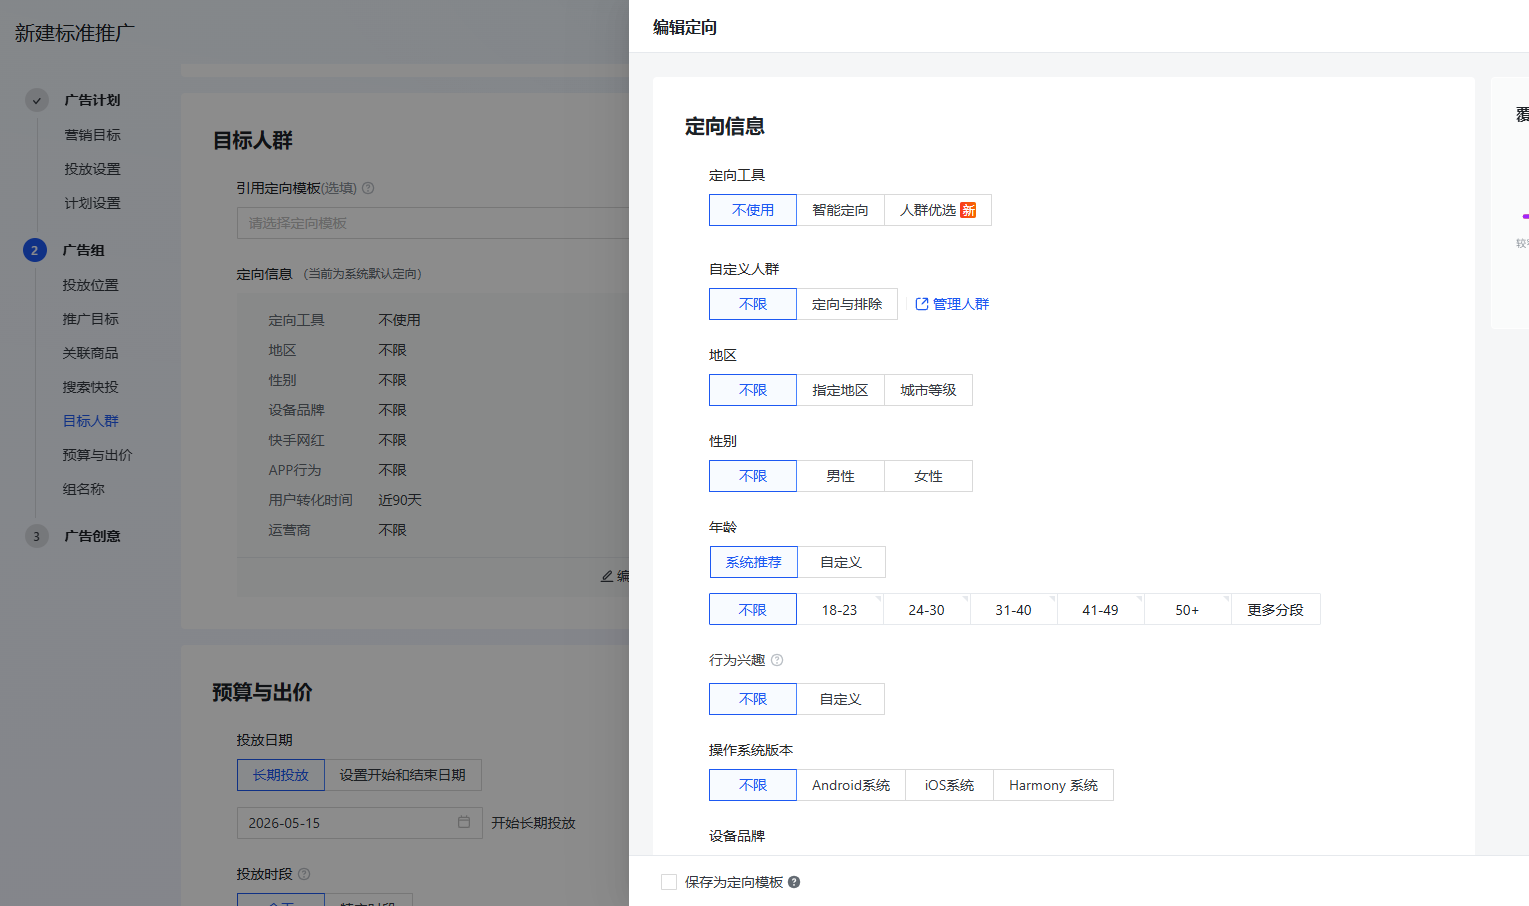
Task: Click 广告计划 step label
Action: coord(92,100)
